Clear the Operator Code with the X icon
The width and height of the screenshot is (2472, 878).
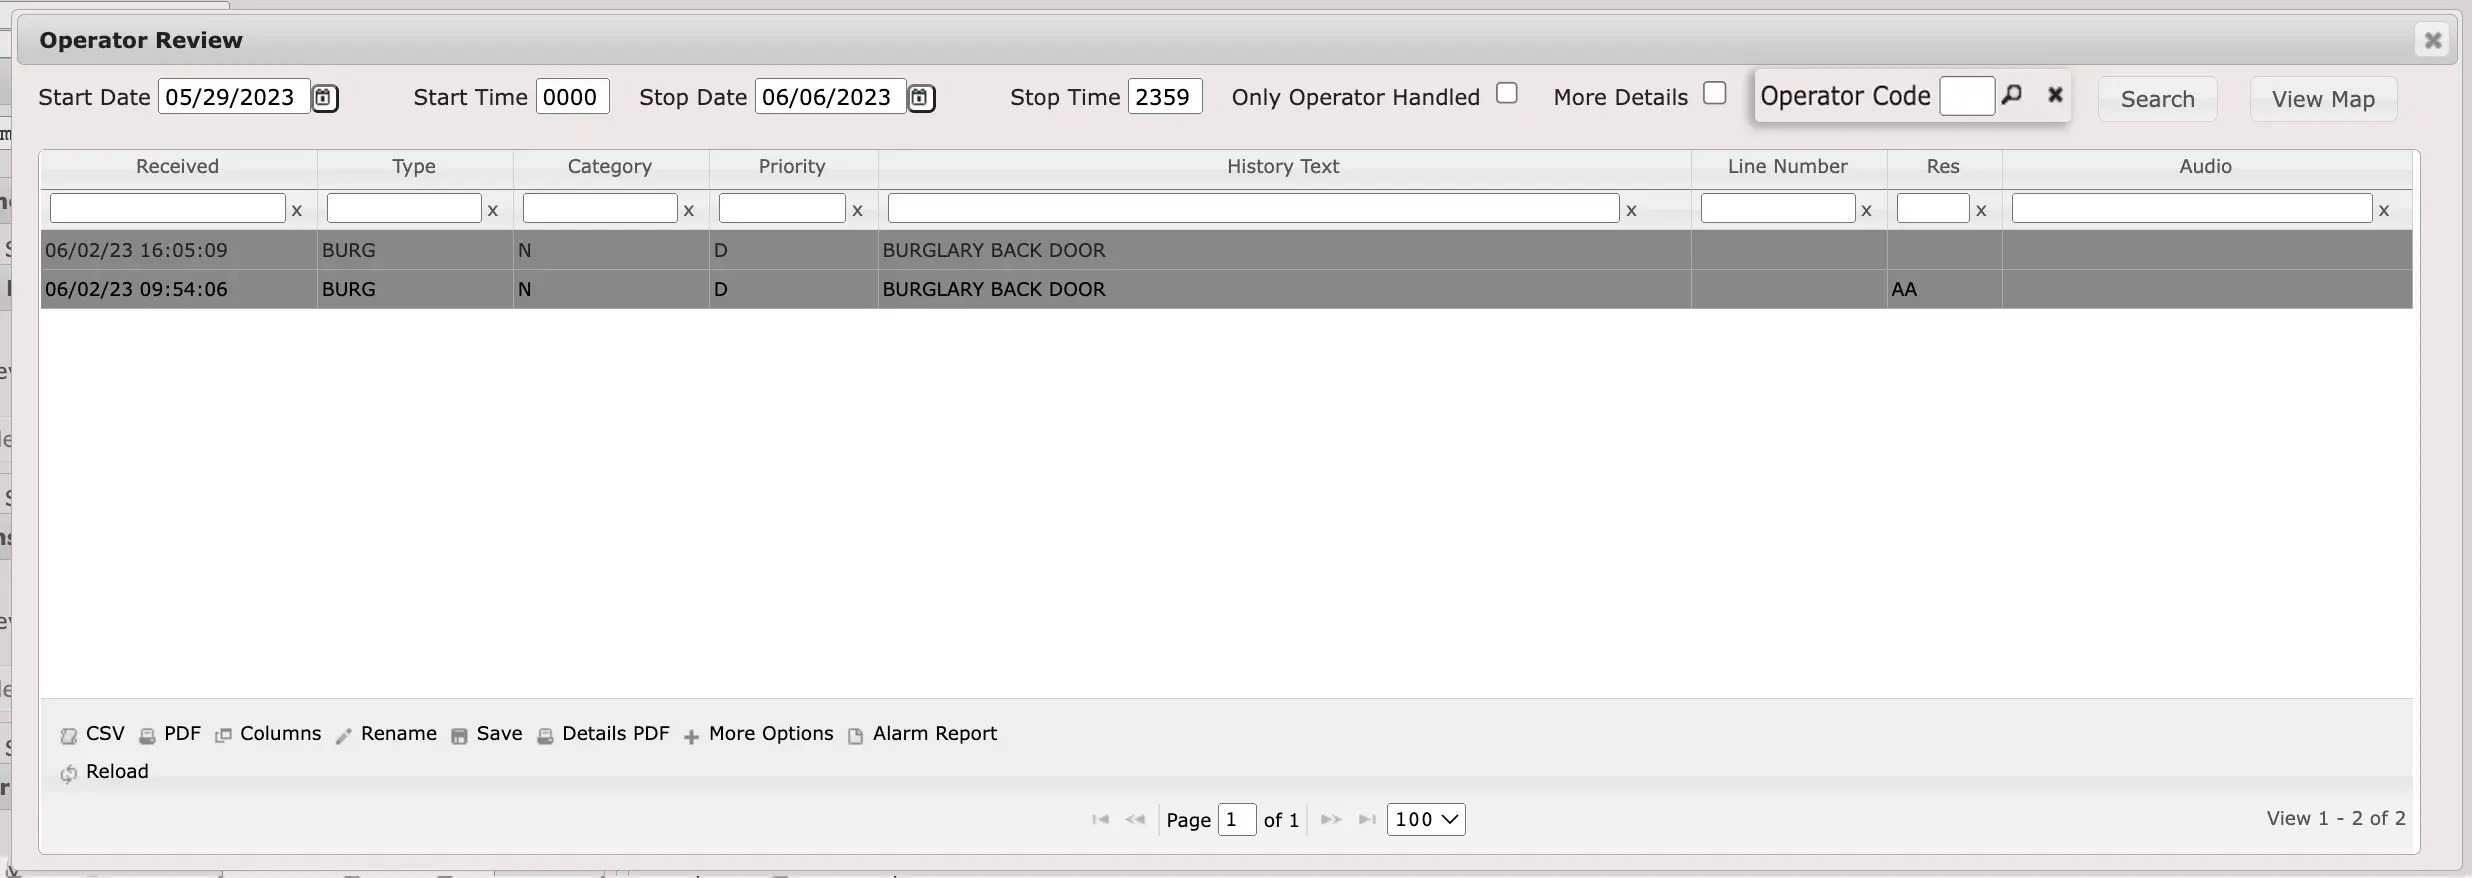2055,95
